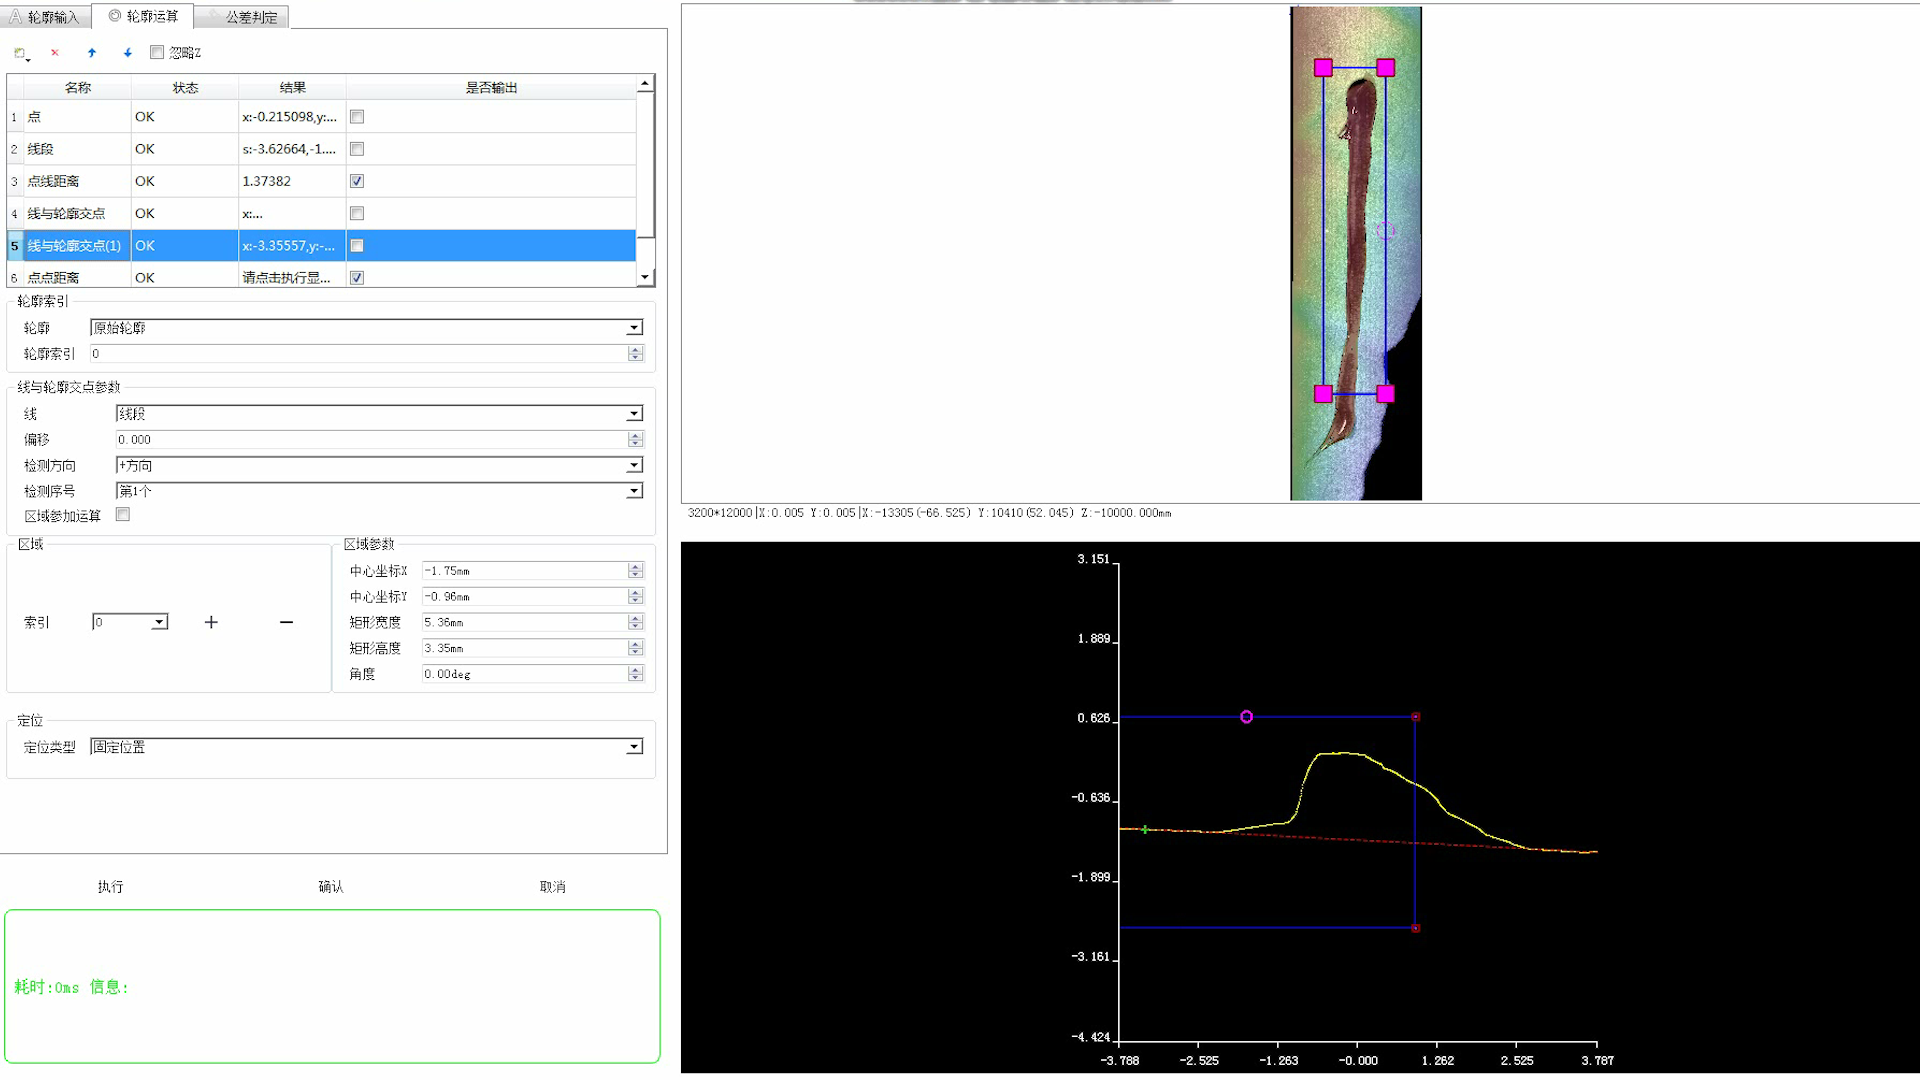This screenshot has width=1920, height=1080.
Task: Switch to the 轮廓输入 tab
Action: [x=45, y=17]
